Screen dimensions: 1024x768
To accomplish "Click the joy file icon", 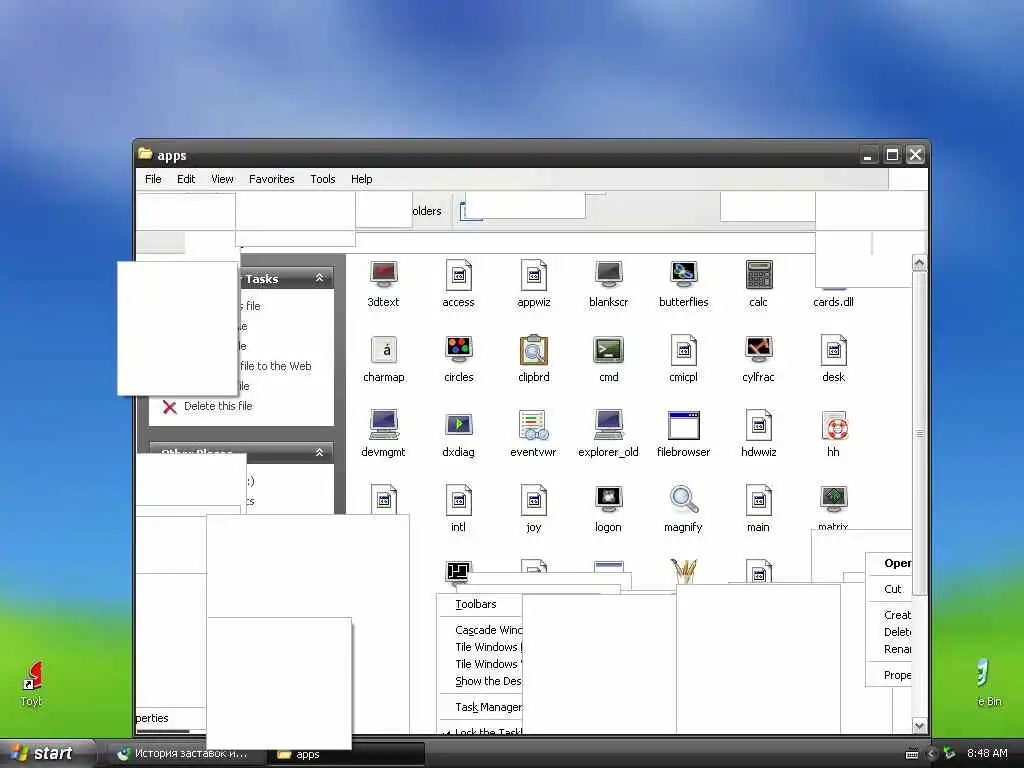I will pyautogui.click(x=534, y=500).
